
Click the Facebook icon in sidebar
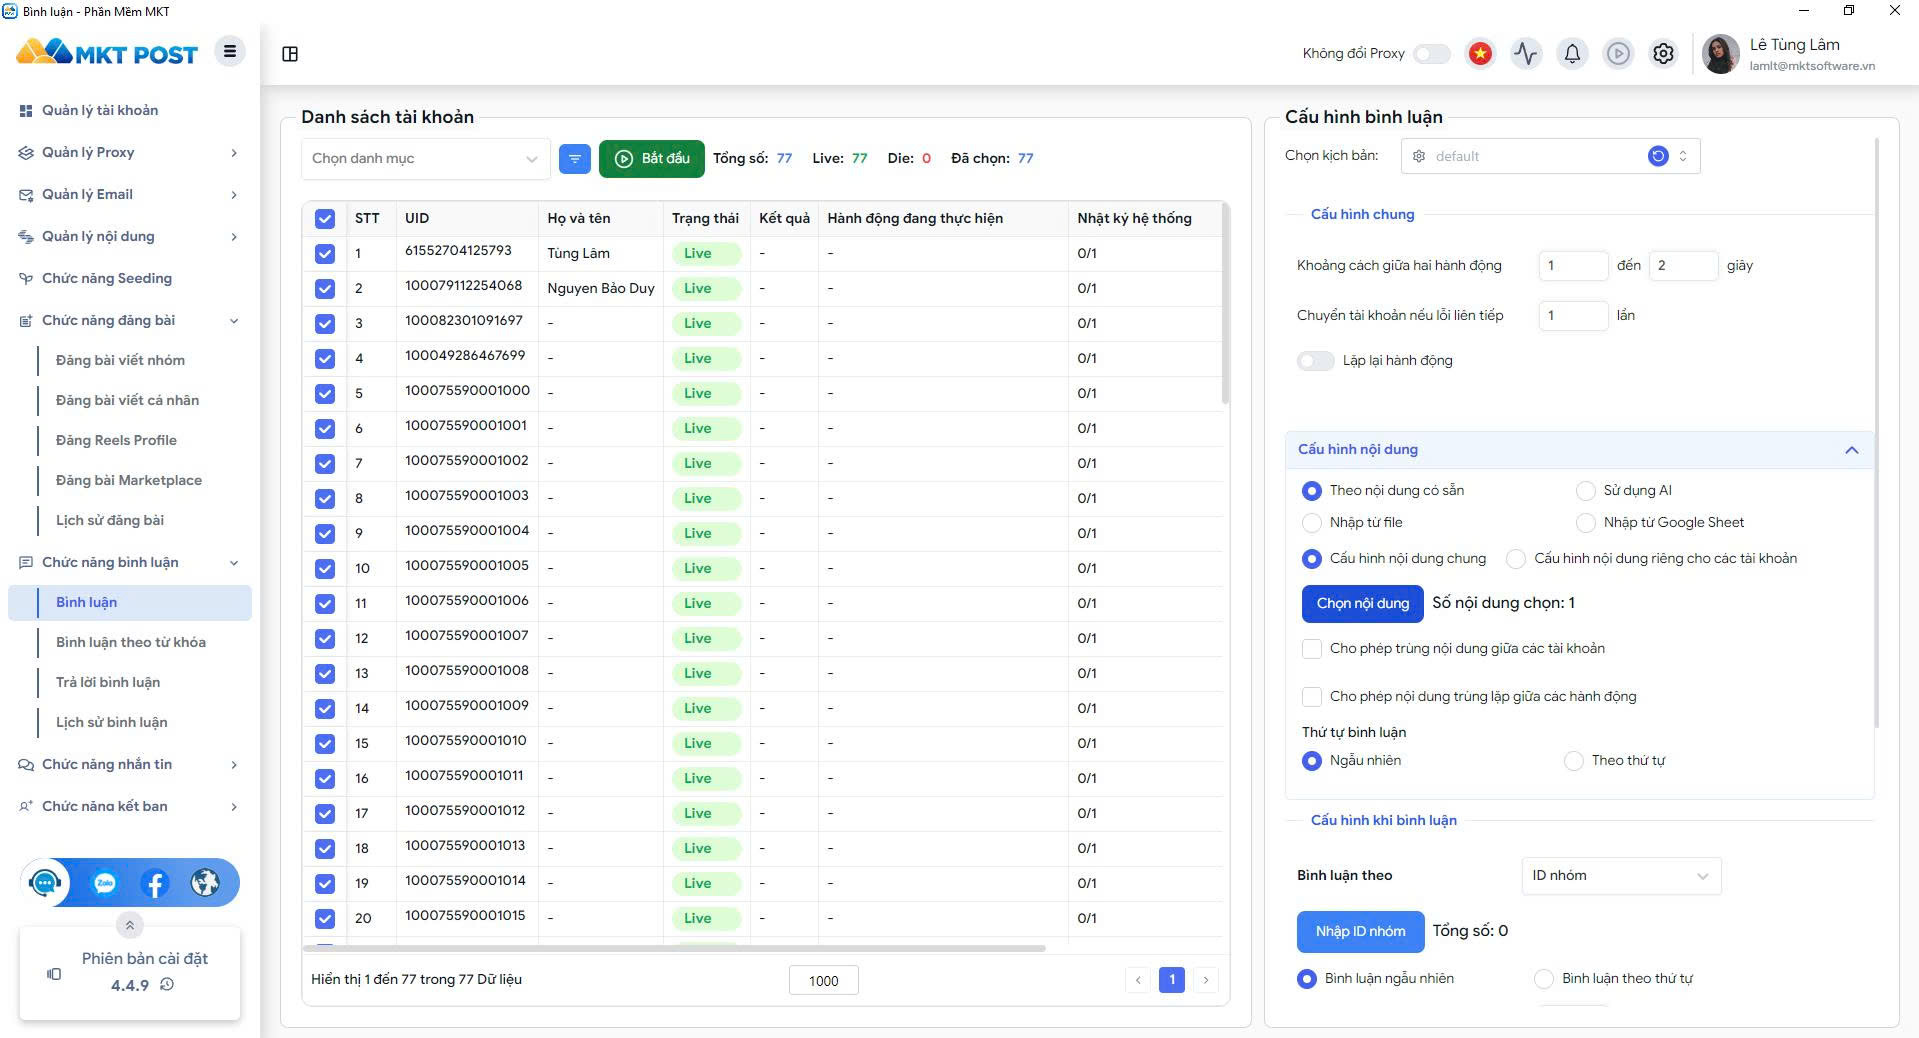[x=154, y=883]
